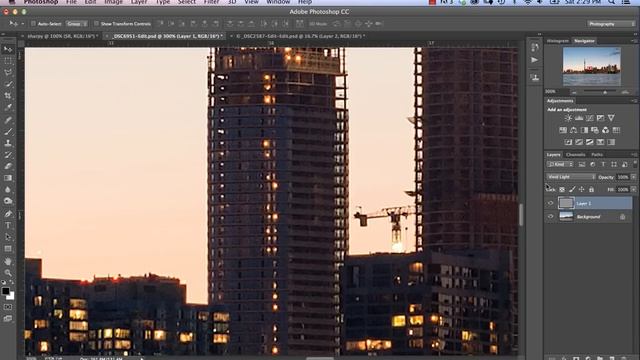Open the Adjustments panel flyout menu

[633, 100]
